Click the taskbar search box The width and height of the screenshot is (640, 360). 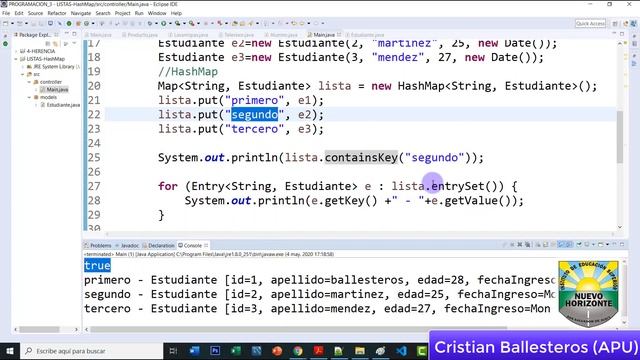[x=91, y=351]
